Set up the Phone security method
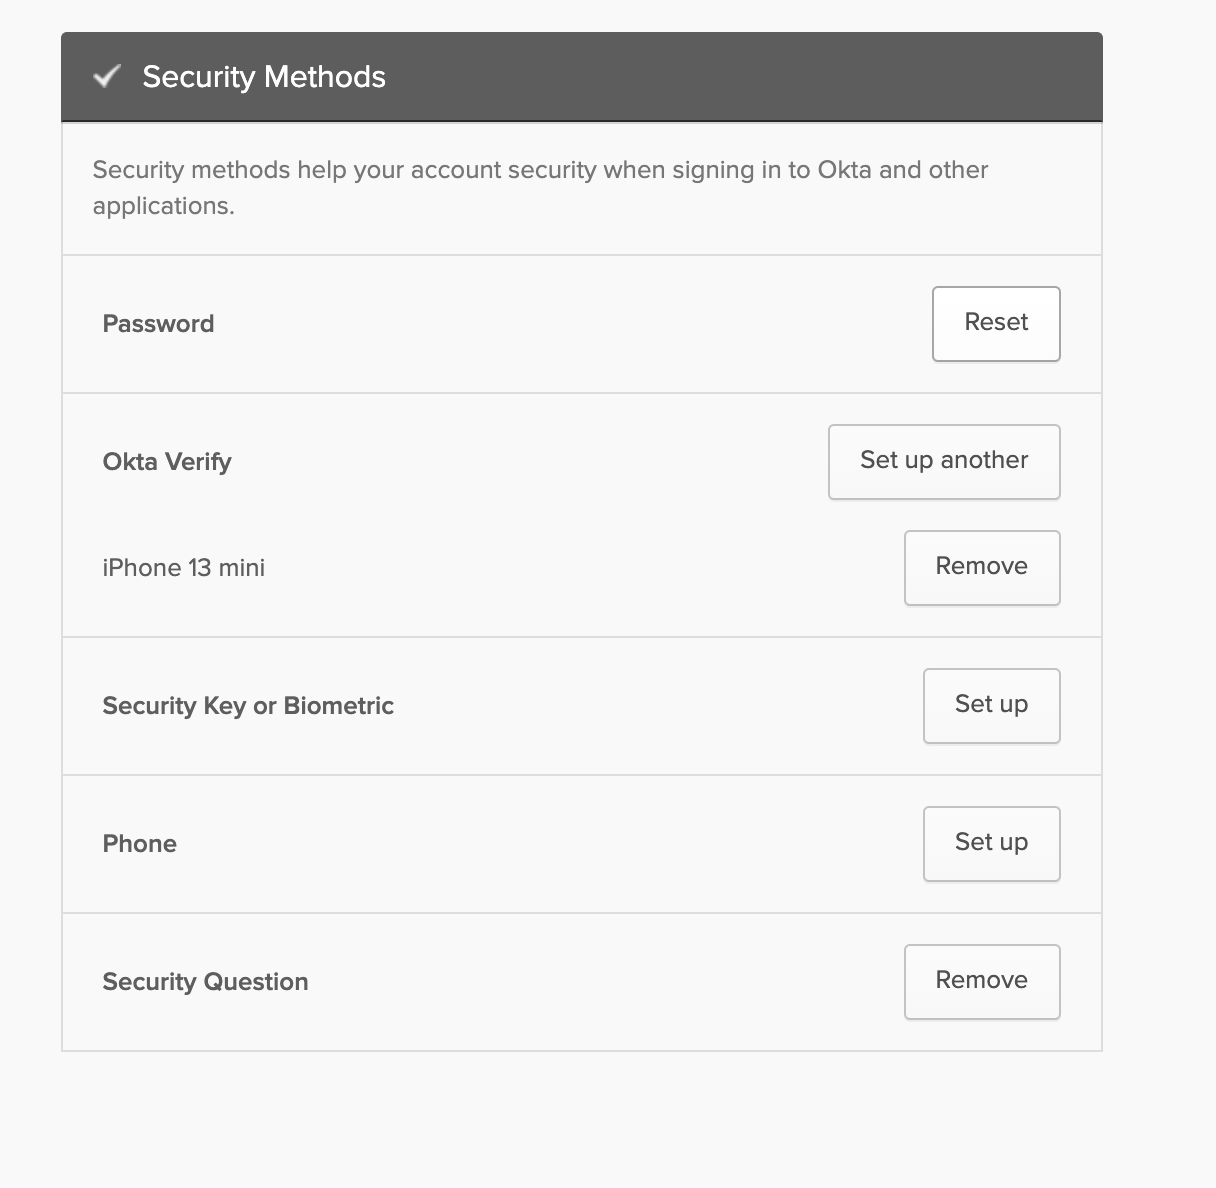Viewport: 1216px width, 1188px height. click(991, 843)
